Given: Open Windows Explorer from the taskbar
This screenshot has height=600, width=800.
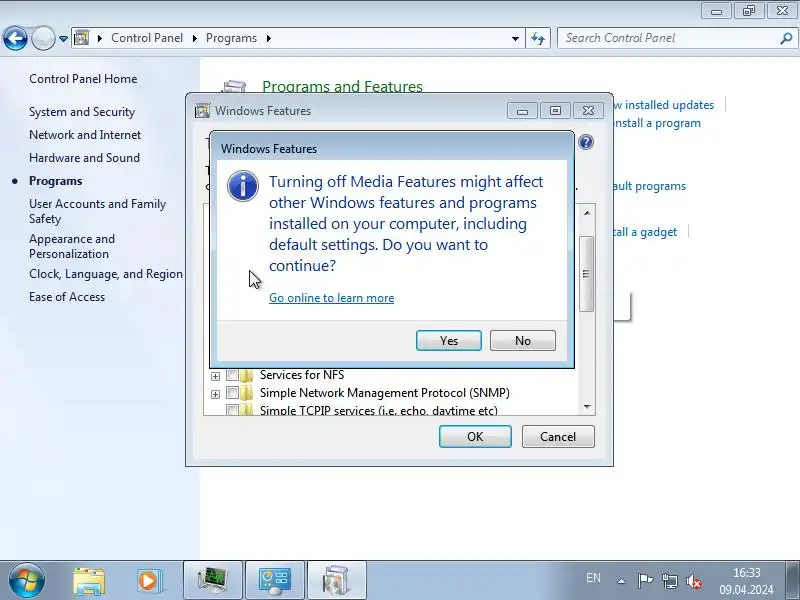Looking at the screenshot, I should point(89,581).
